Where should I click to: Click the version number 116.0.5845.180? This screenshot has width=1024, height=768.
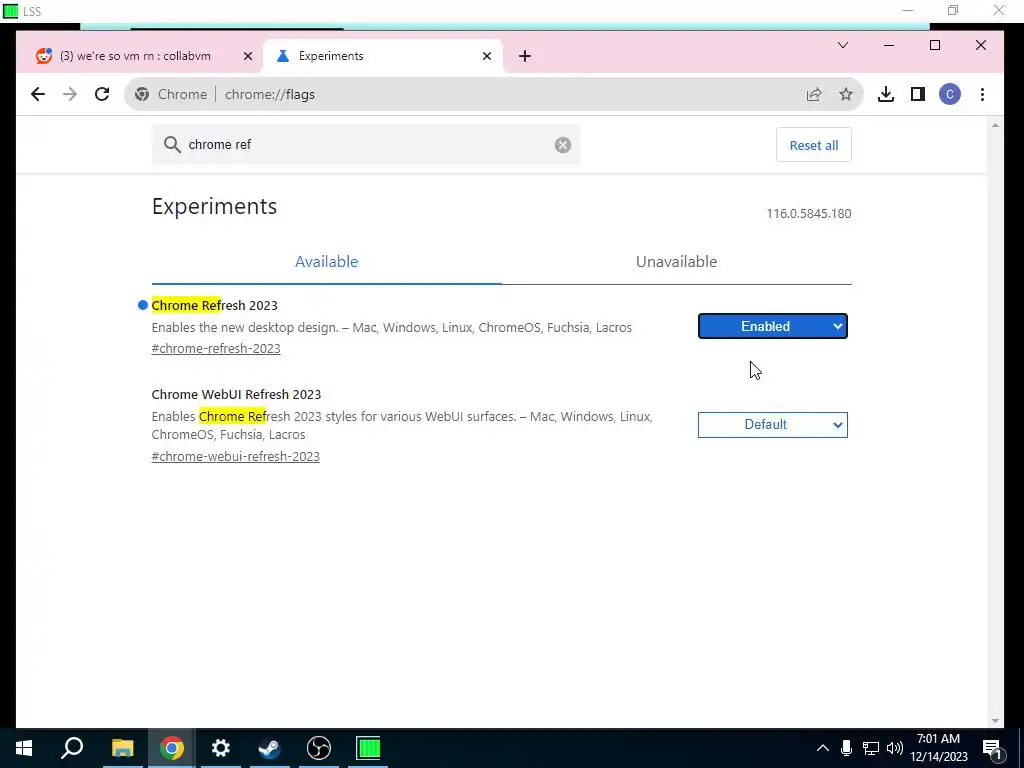click(x=808, y=214)
